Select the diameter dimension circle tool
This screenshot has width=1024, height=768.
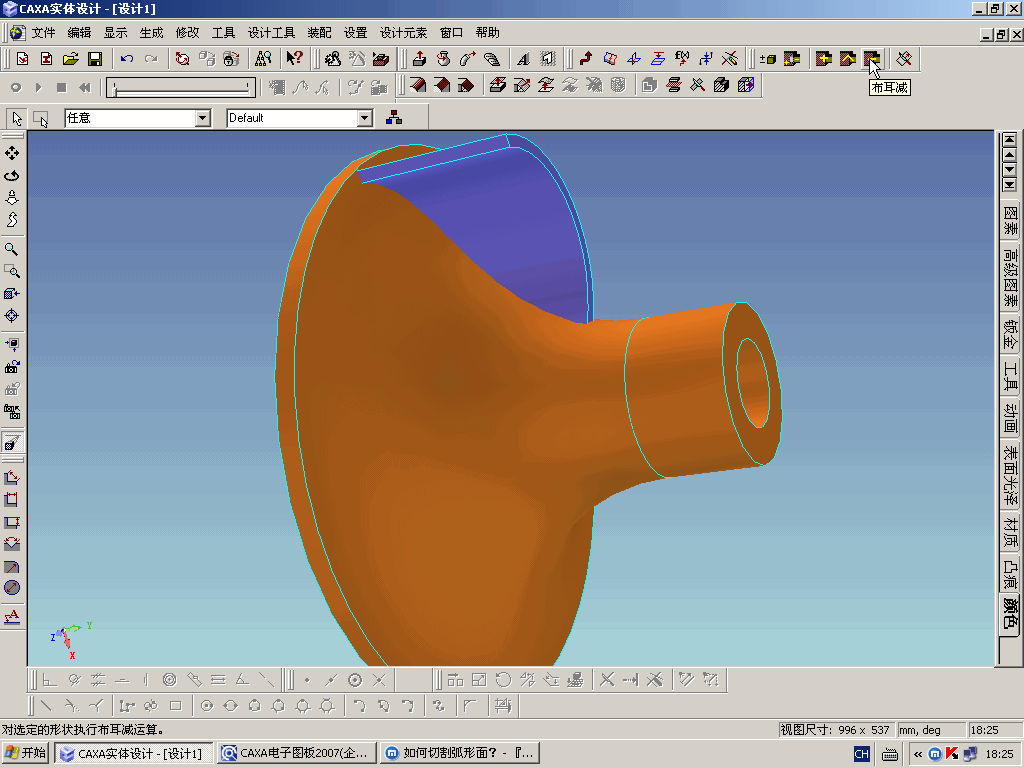pyautogui.click(x=12, y=588)
